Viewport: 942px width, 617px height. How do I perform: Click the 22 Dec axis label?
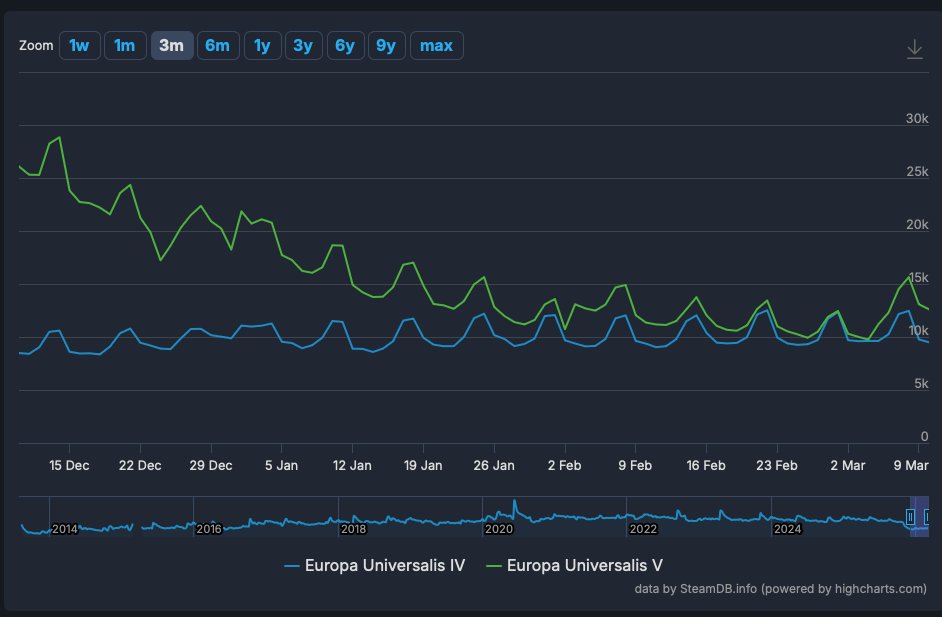click(x=140, y=466)
